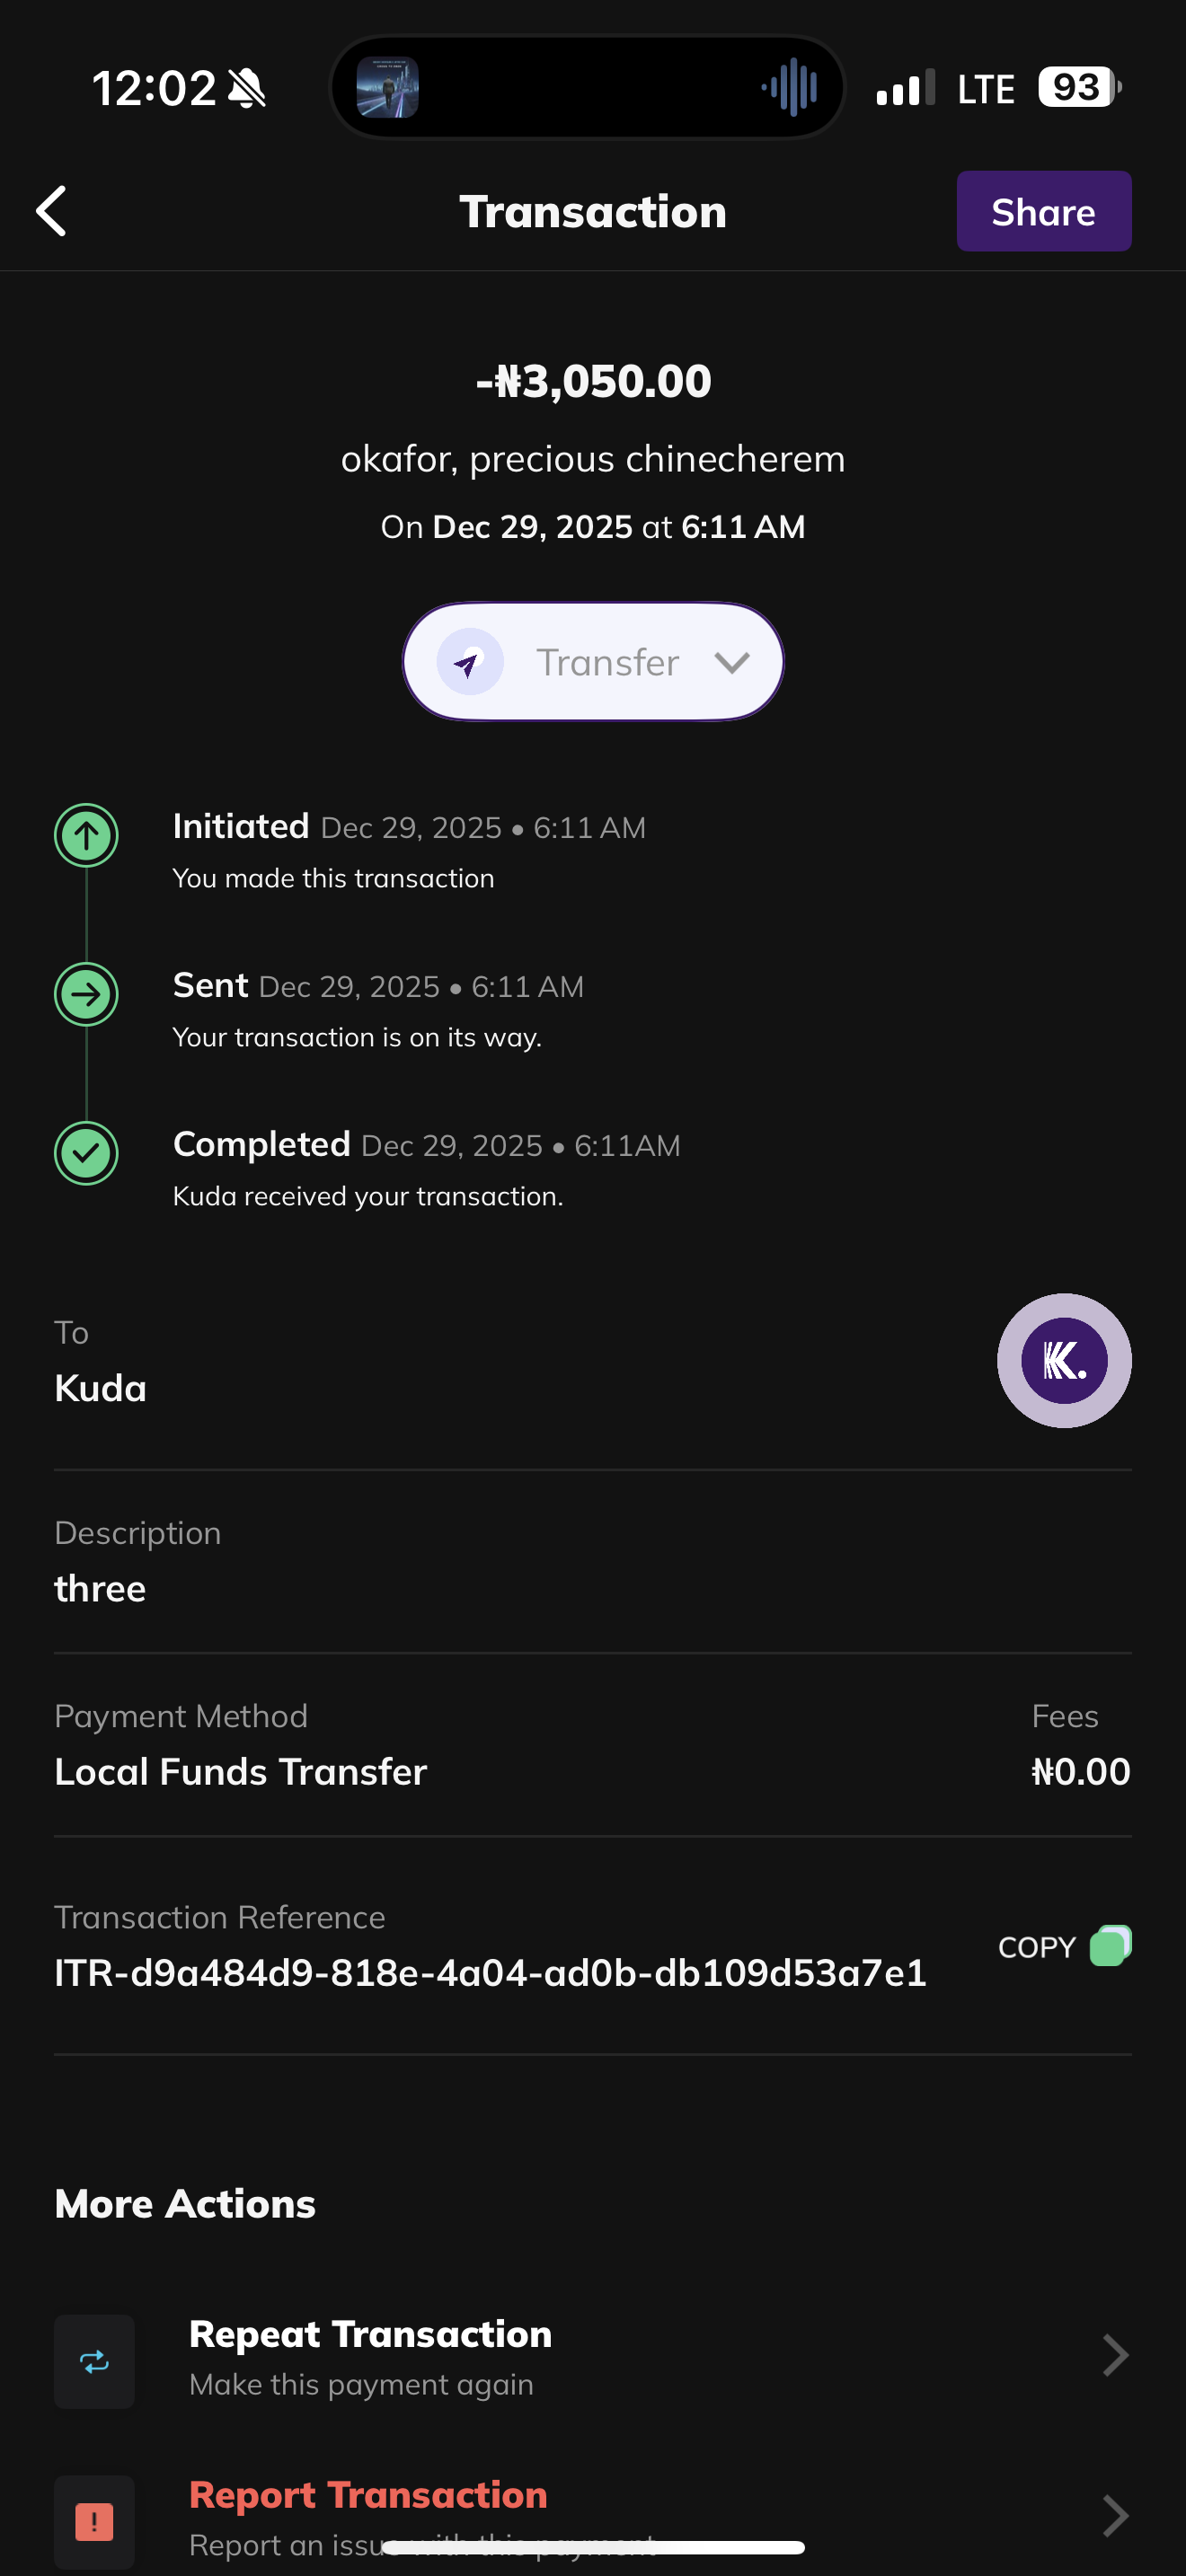Tap the Initiated status up-arrow icon
The width and height of the screenshot is (1186, 2576).
coord(86,835)
